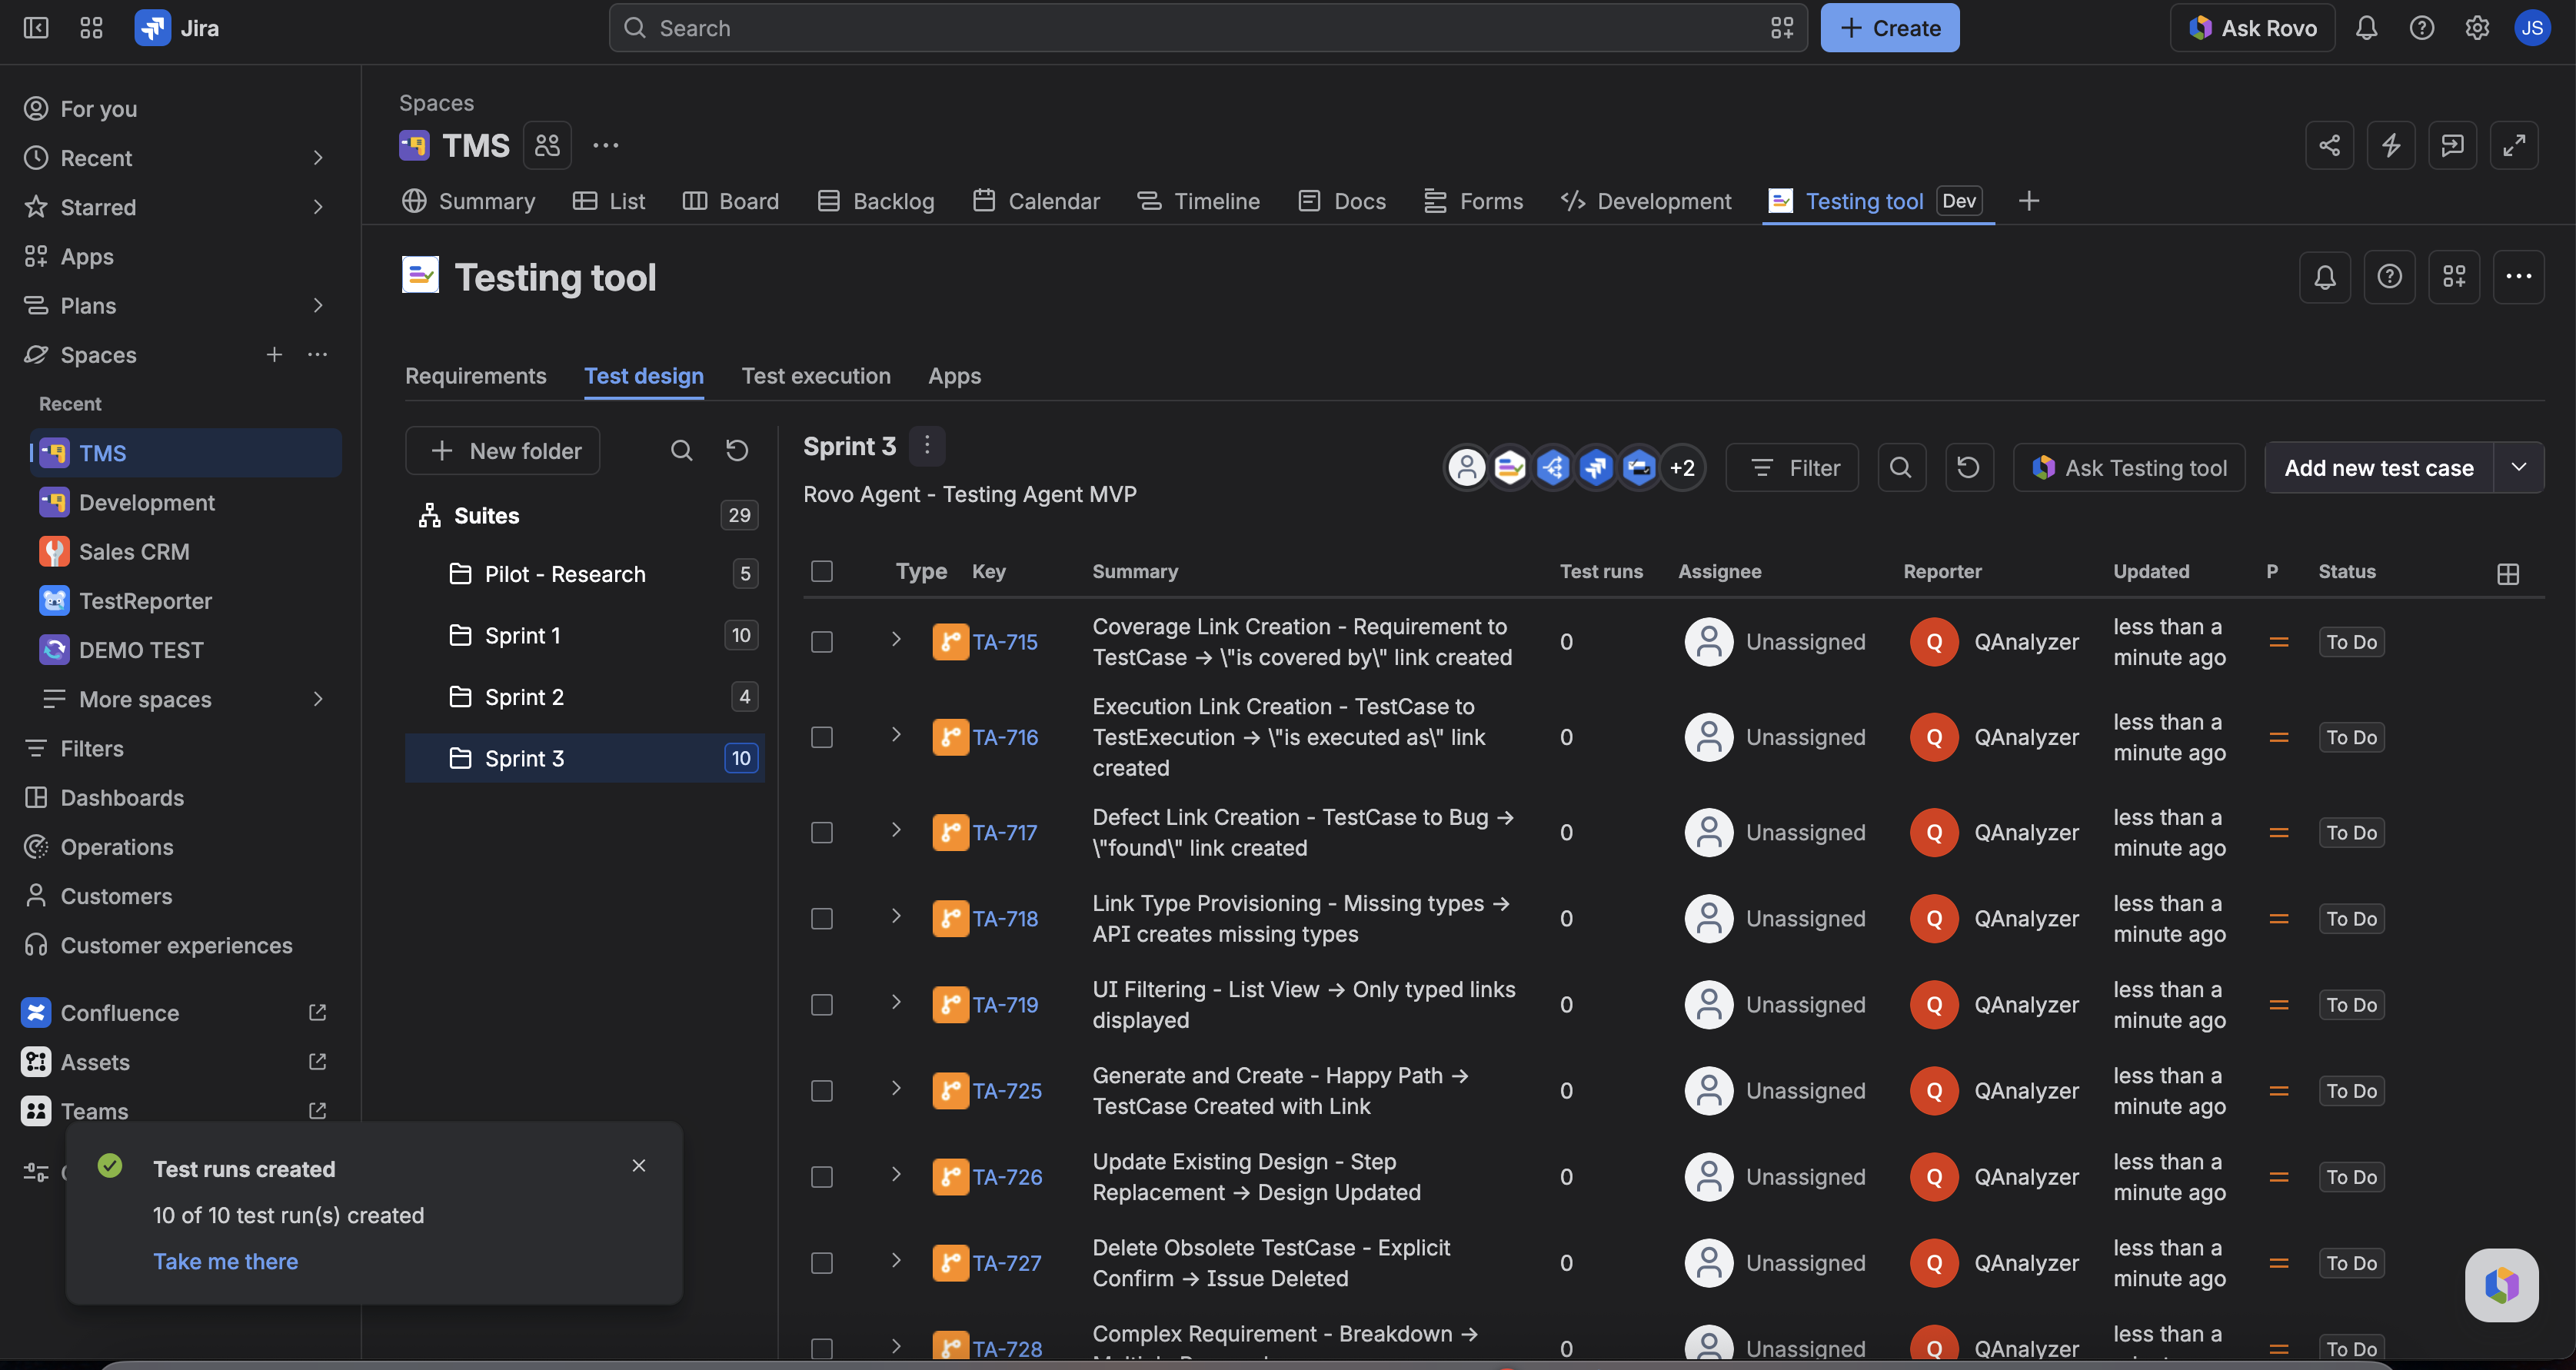Tick the checkbox for TA-716 row

(822, 737)
